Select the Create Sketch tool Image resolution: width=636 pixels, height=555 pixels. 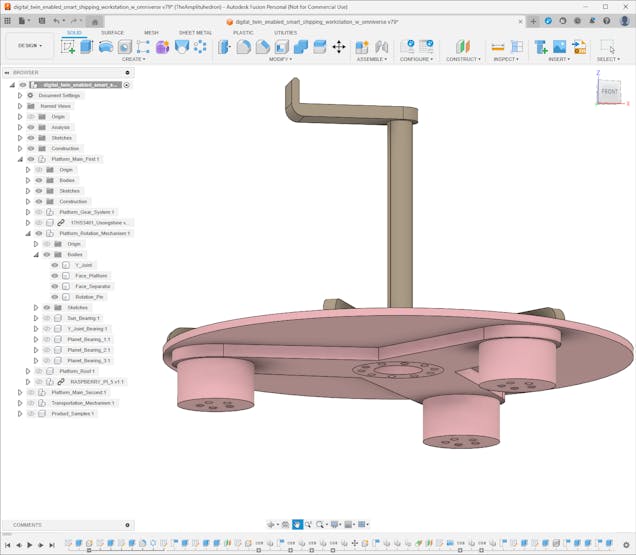[x=68, y=47]
